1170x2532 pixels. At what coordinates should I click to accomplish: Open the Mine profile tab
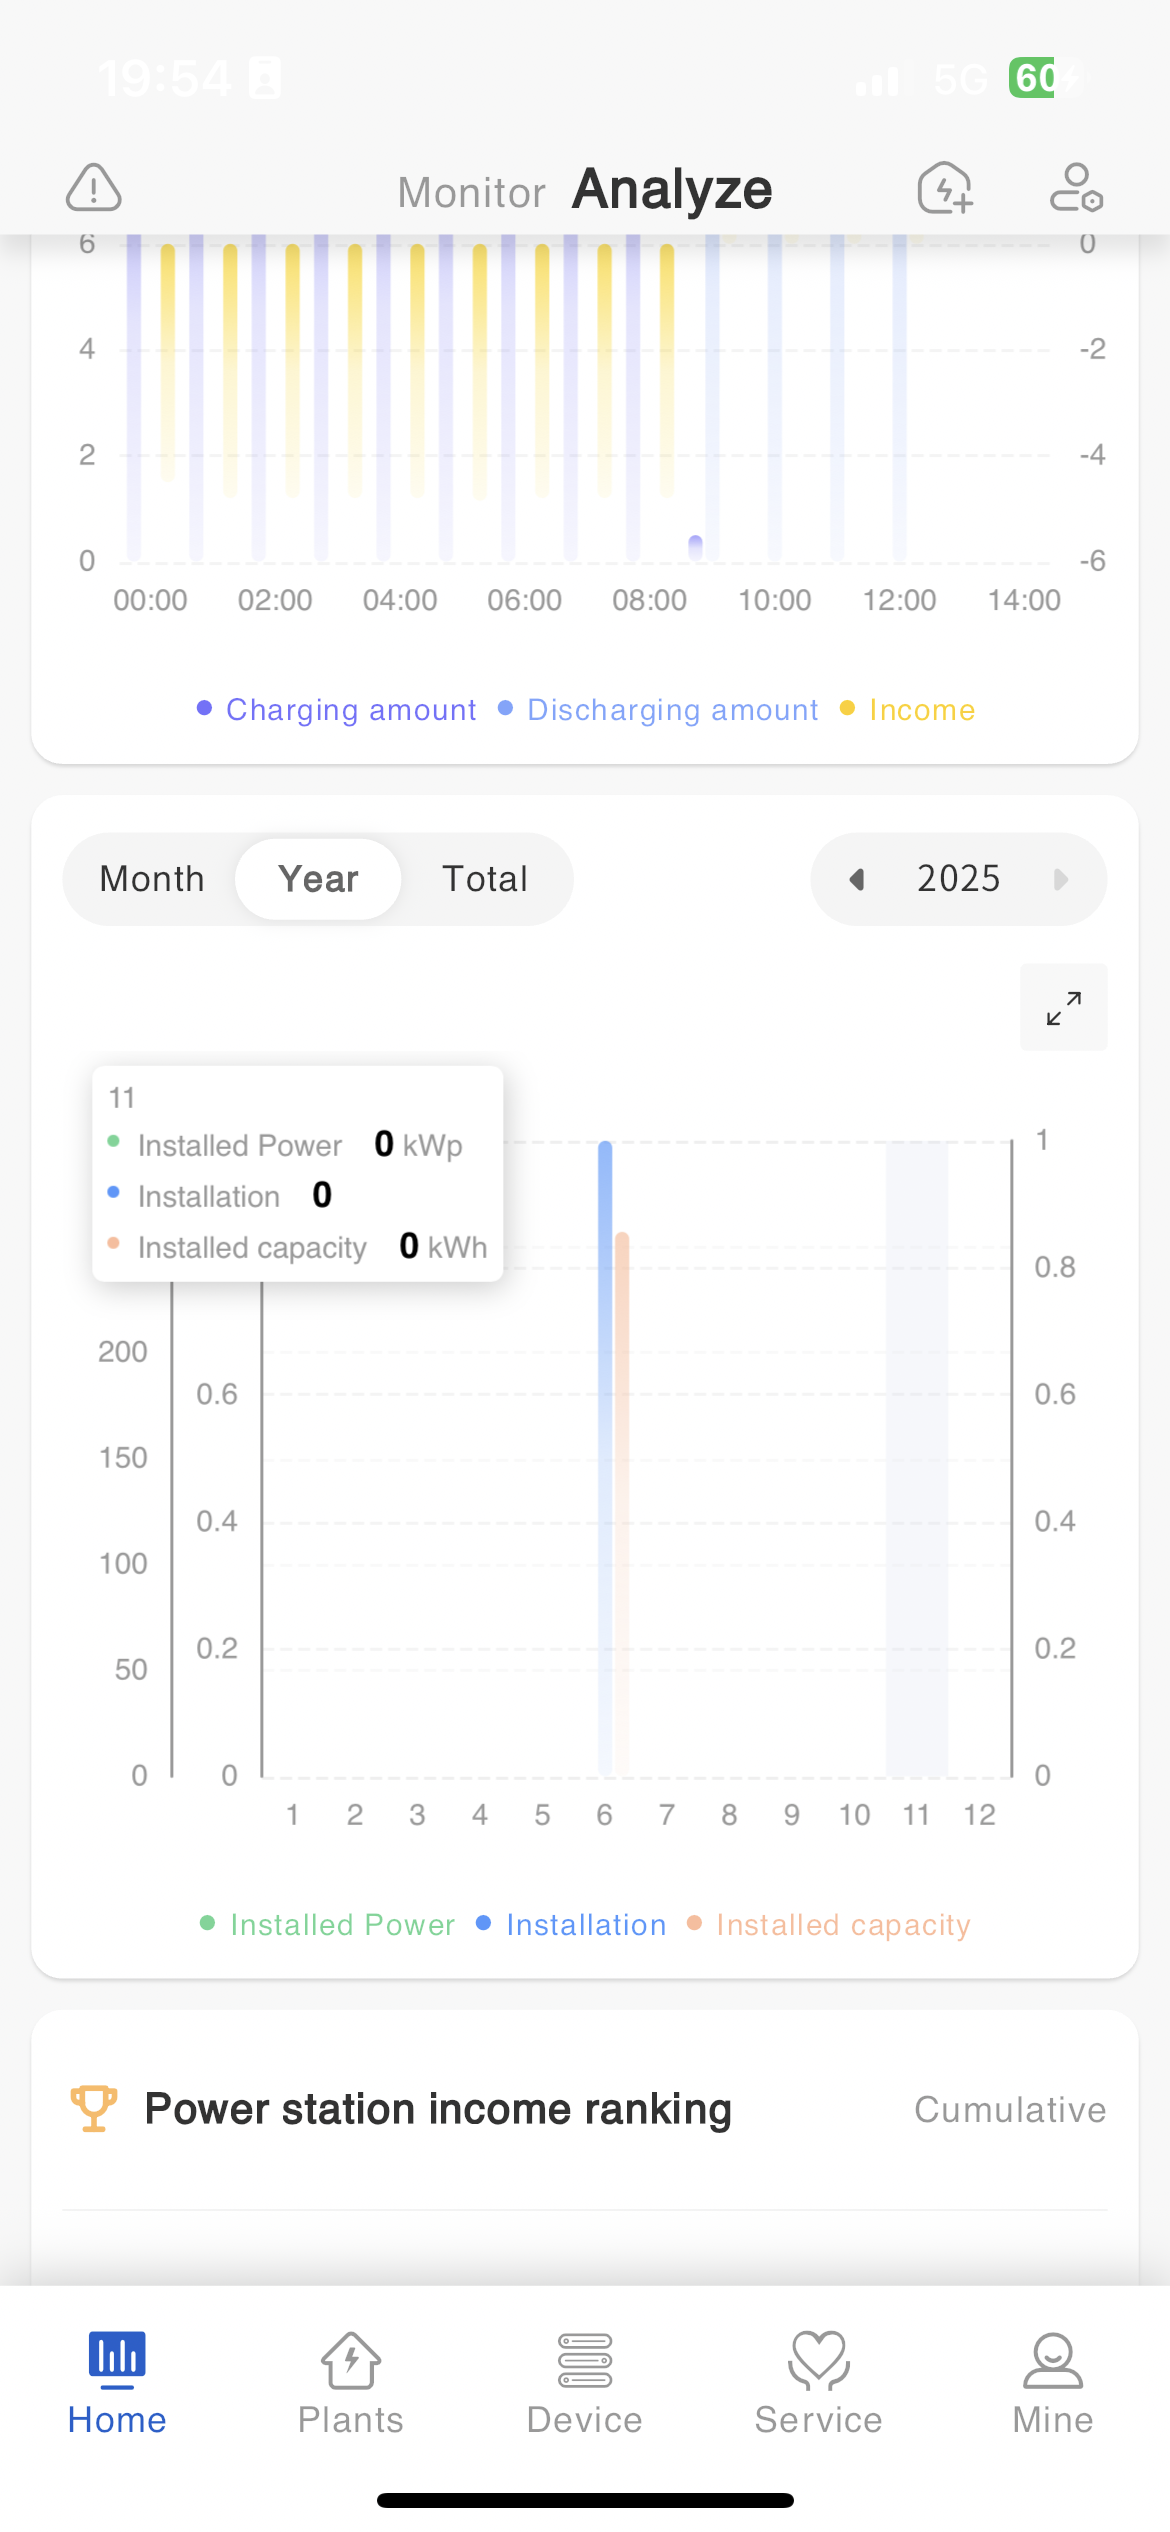(x=1053, y=2383)
